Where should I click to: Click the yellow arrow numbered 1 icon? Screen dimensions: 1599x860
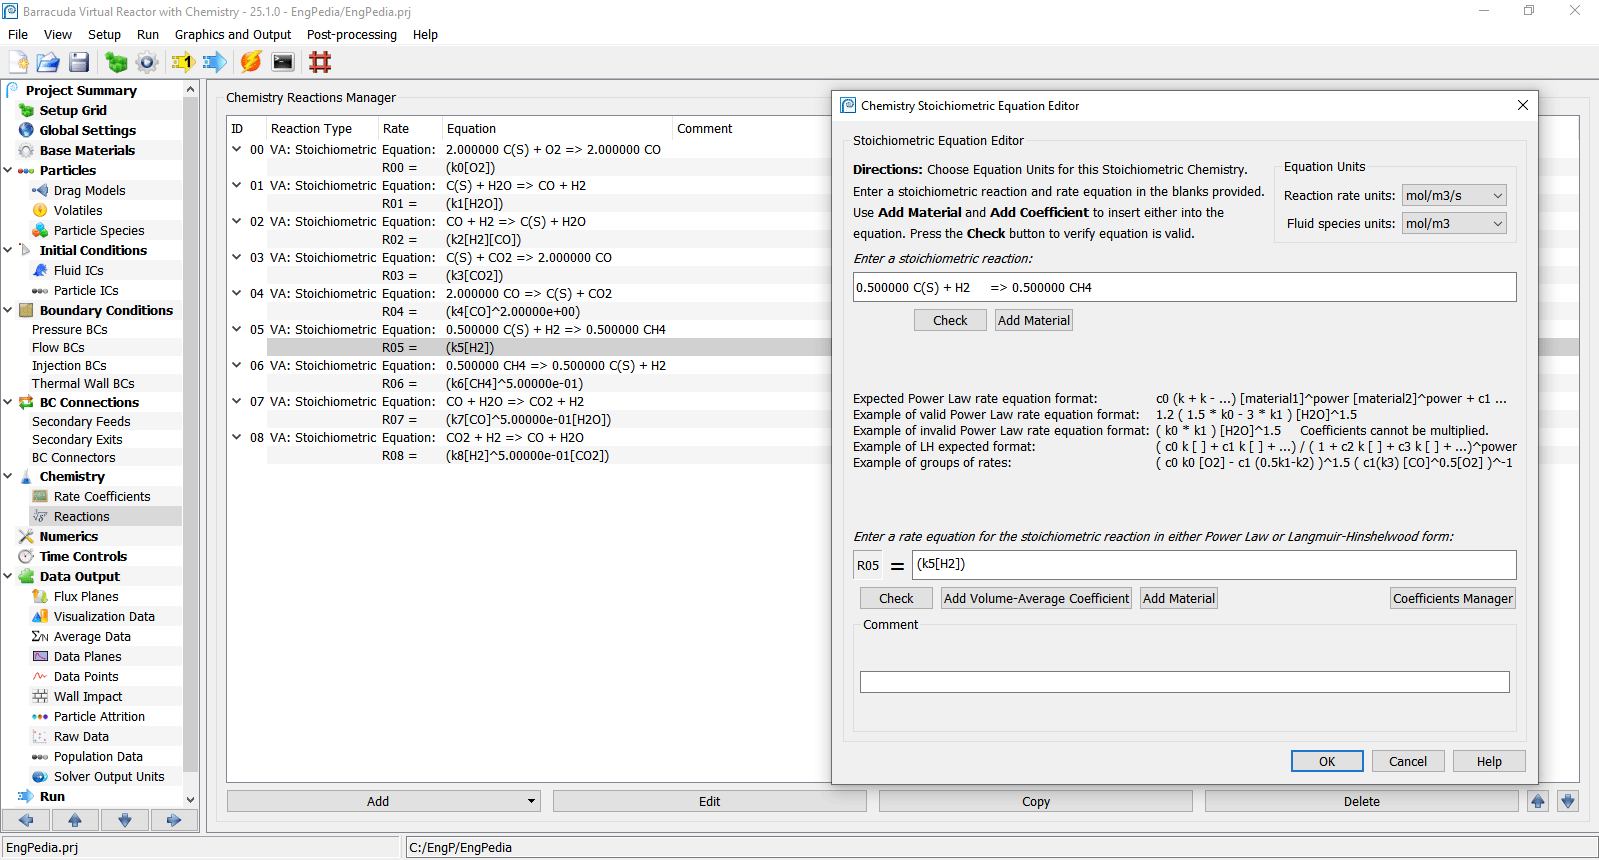pyautogui.click(x=182, y=62)
